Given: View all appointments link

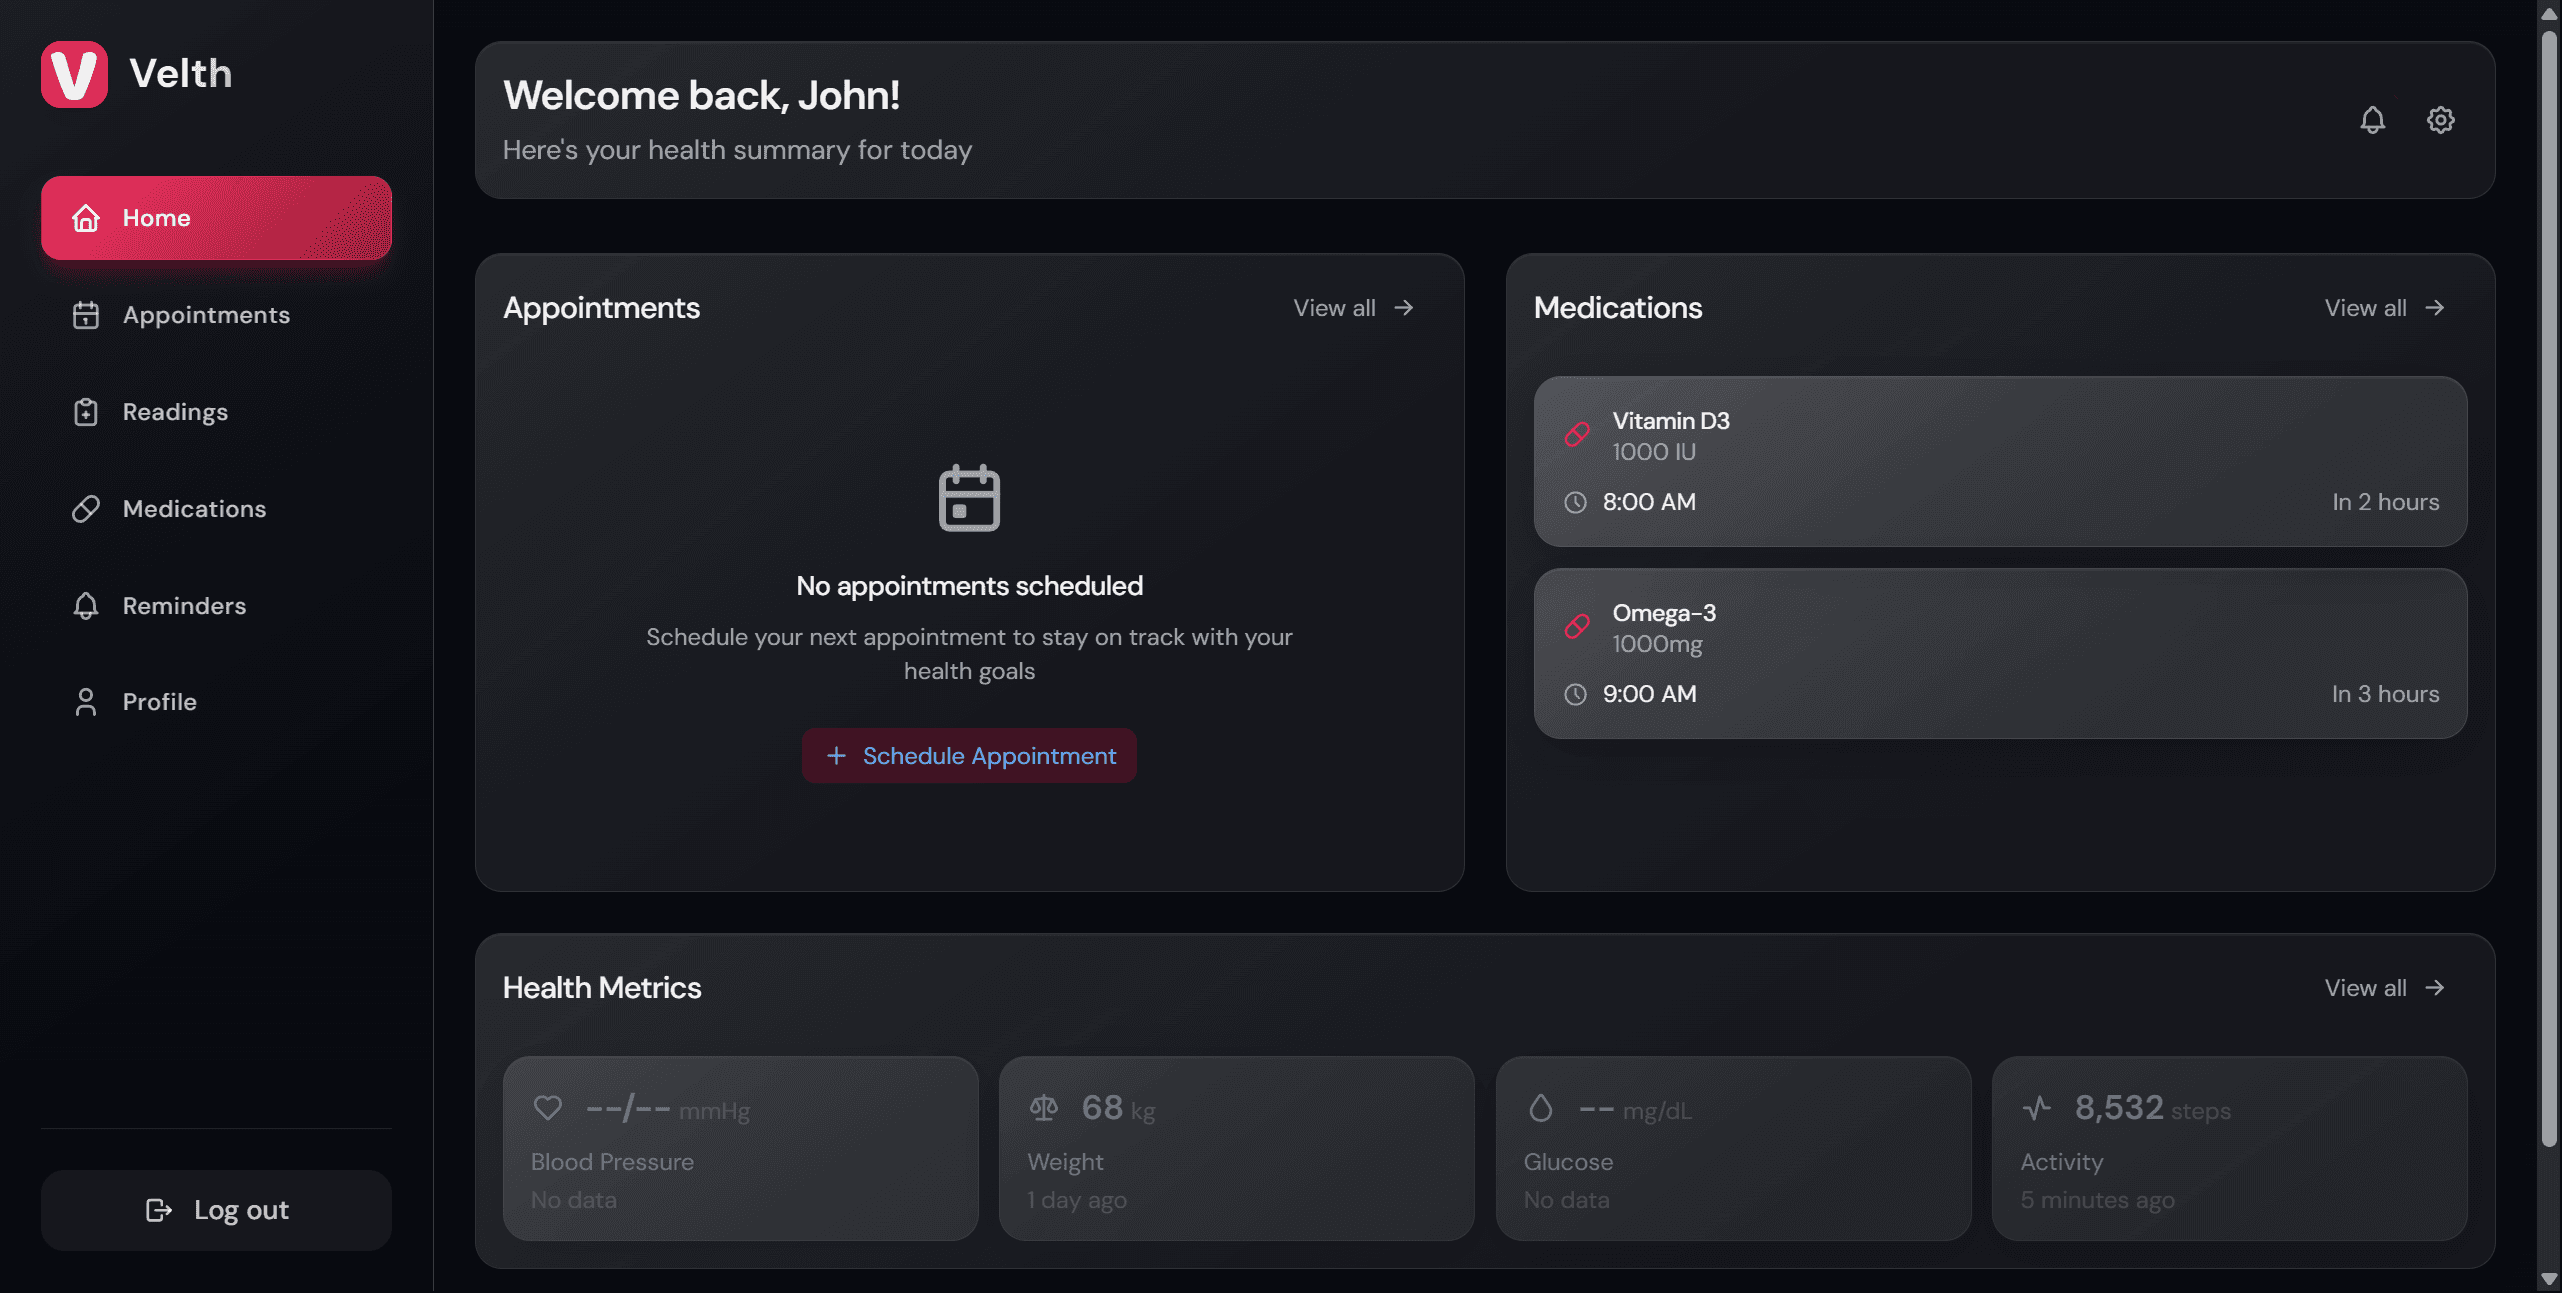Looking at the screenshot, I should [1353, 308].
